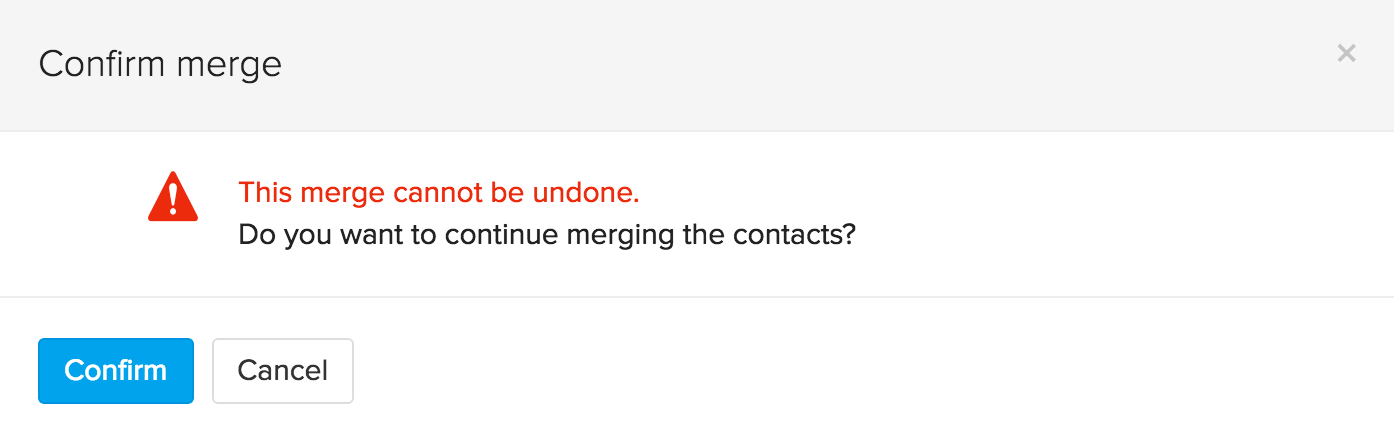Select the exclamation mark alert icon
1394x442 pixels.
click(173, 197)
